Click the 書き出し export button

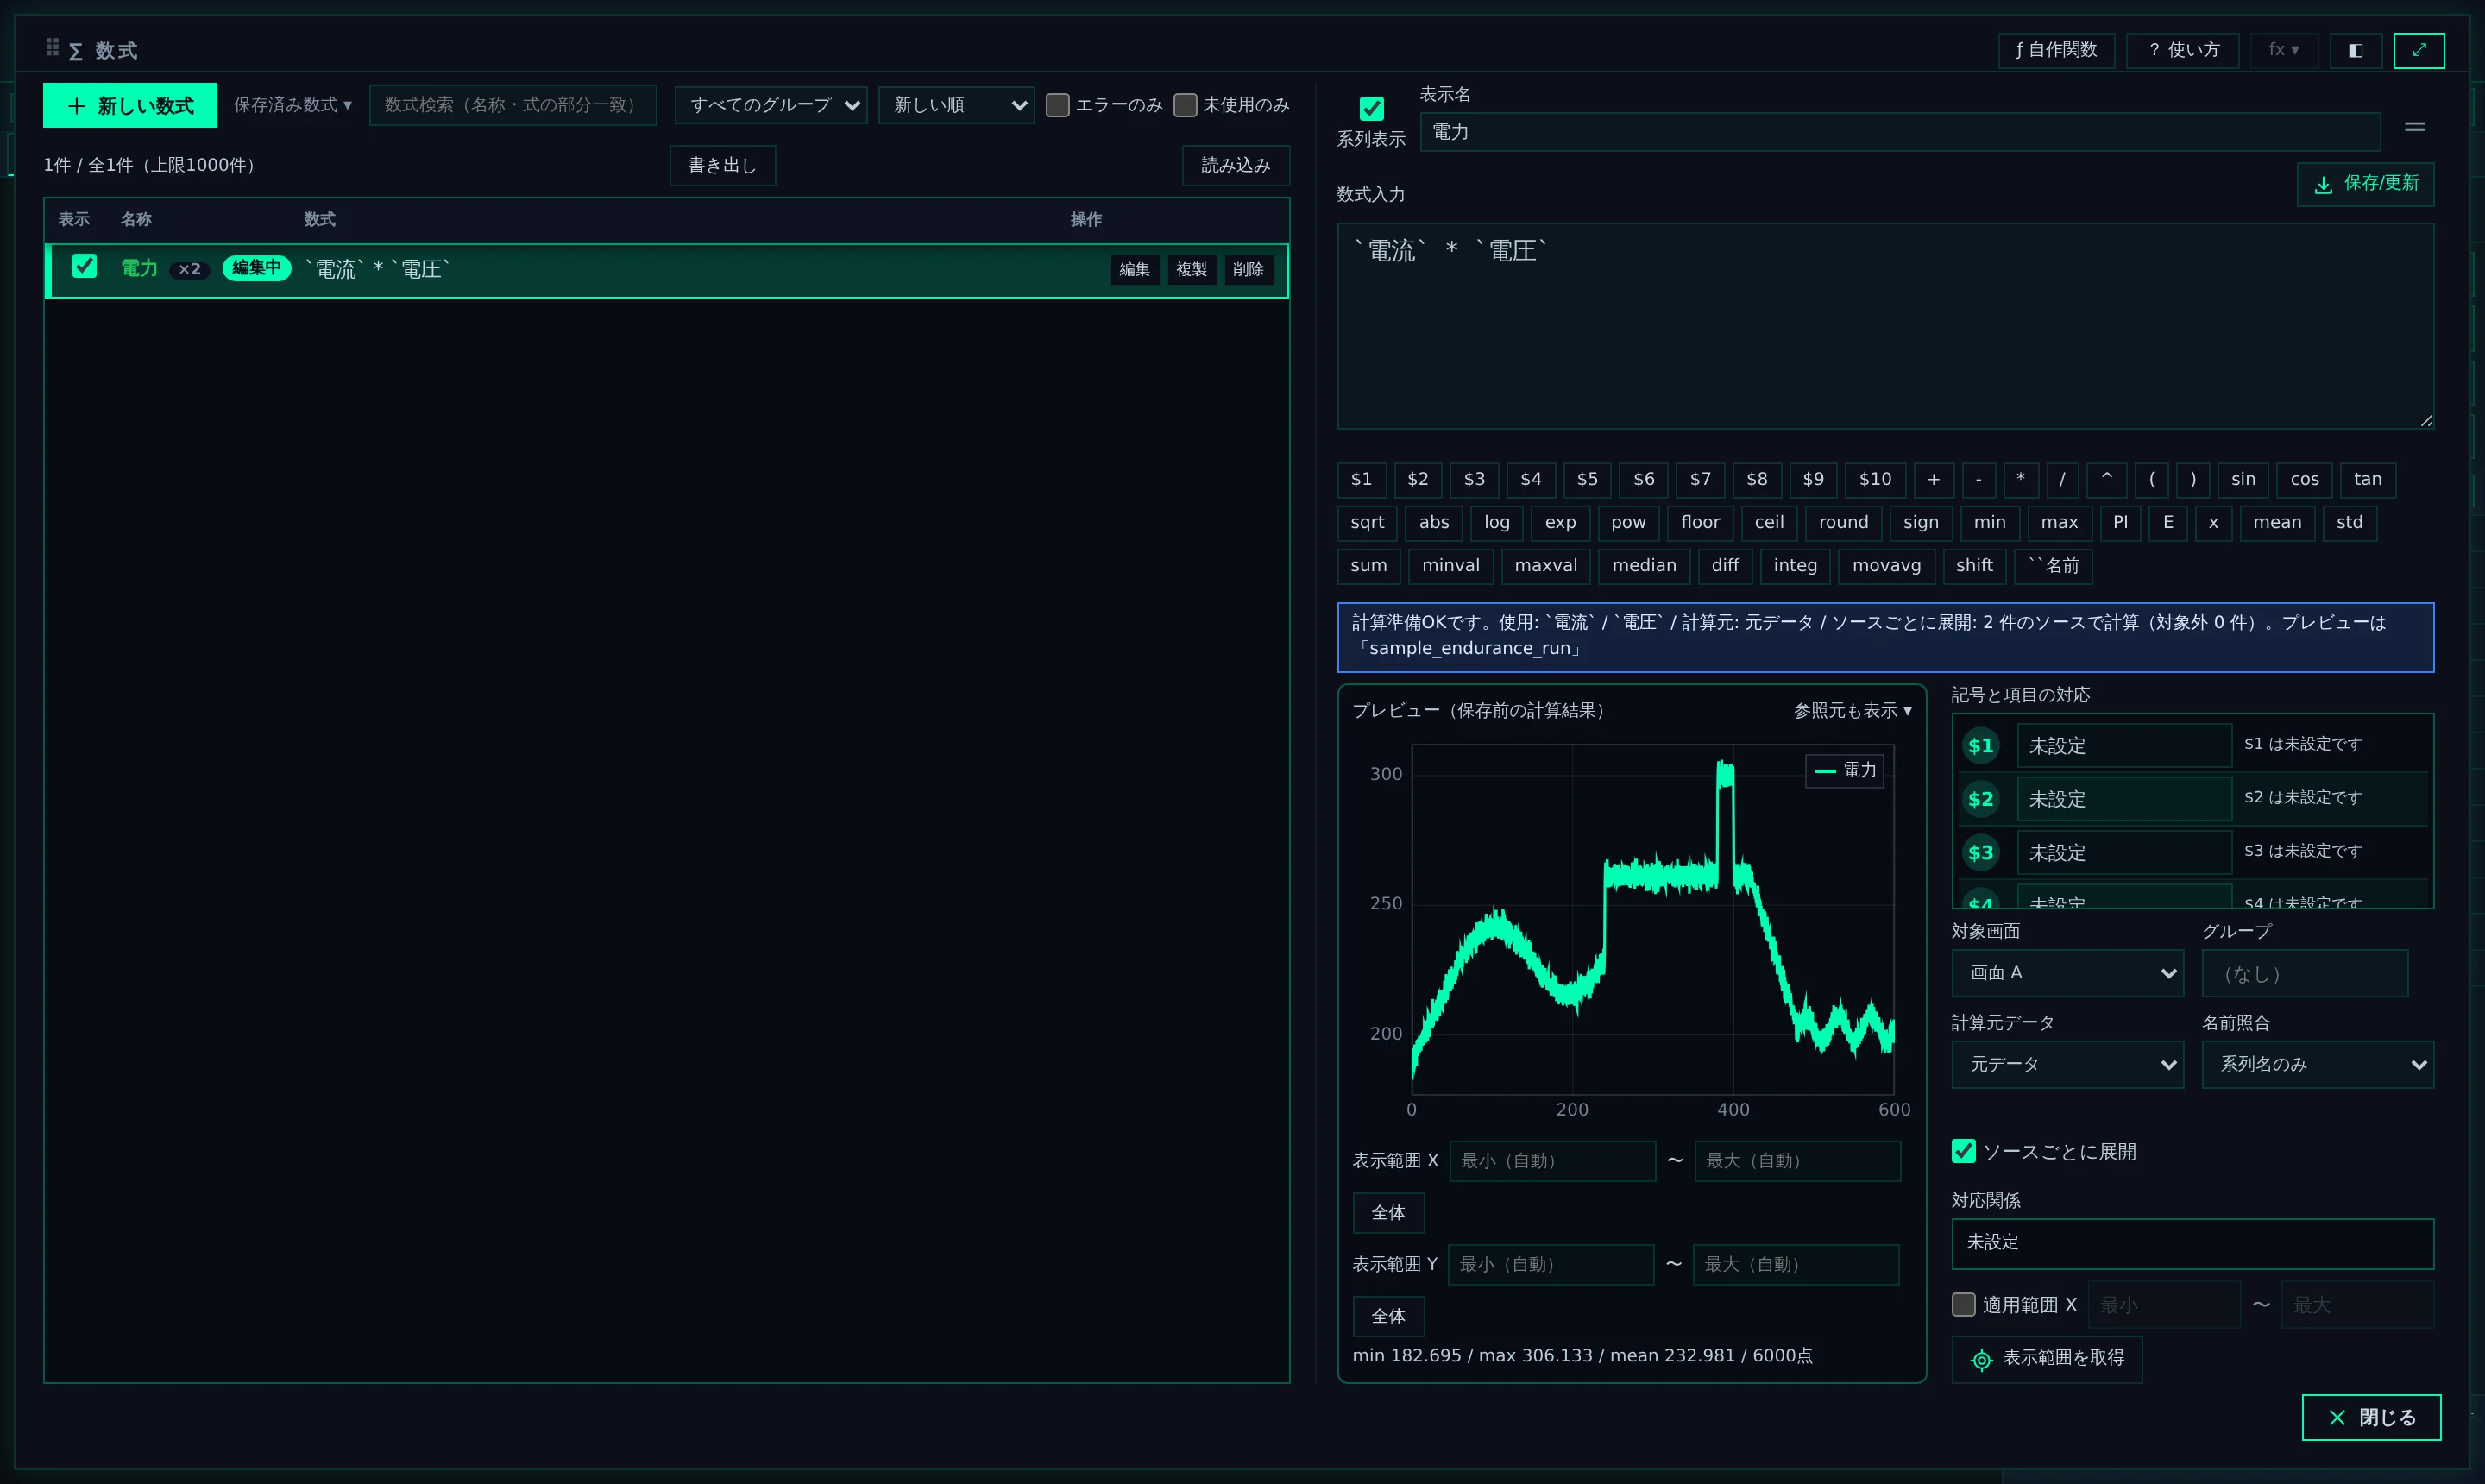[722, 165]
